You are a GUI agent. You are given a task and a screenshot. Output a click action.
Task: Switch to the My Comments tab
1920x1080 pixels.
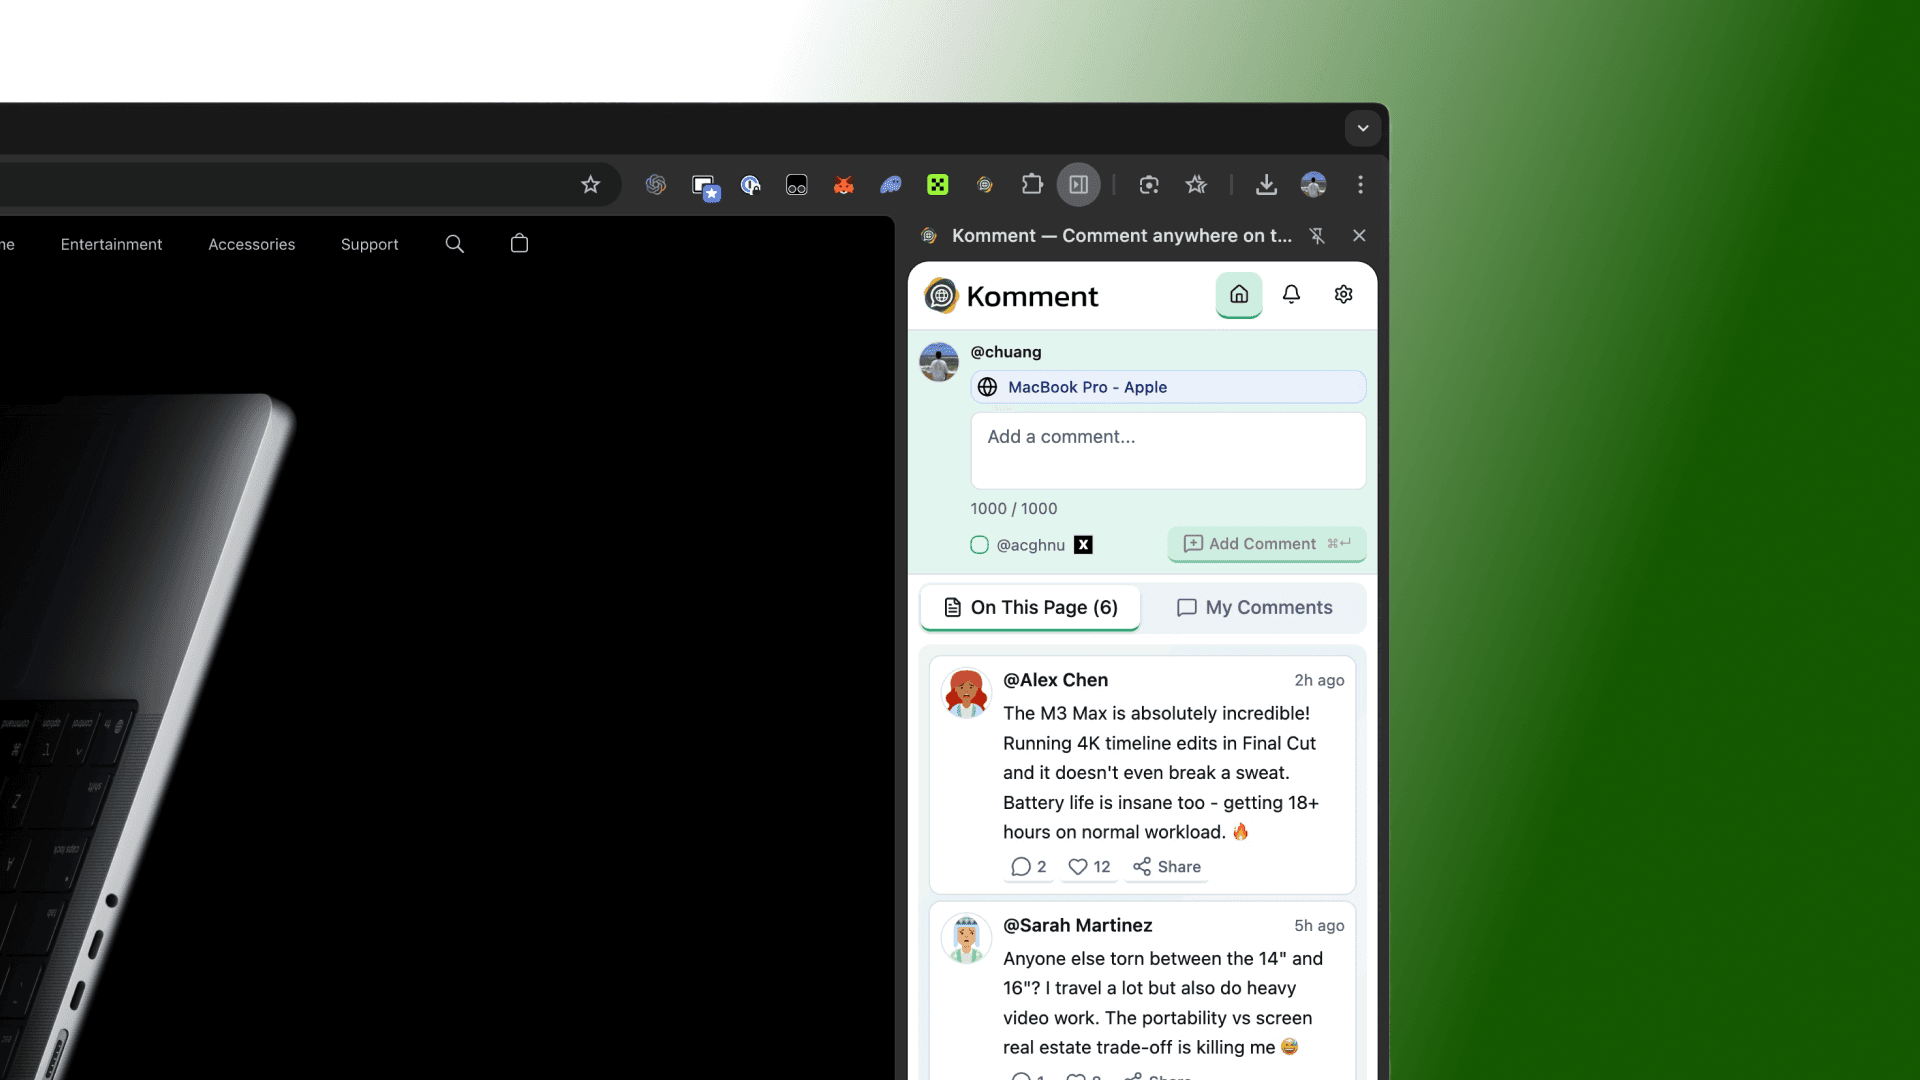1255,607
